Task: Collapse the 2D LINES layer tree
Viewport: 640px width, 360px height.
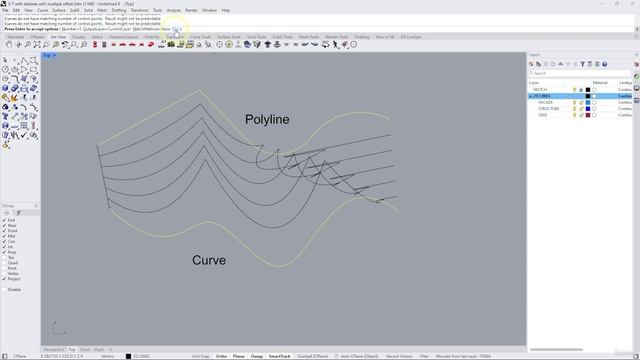Action: 531,96
